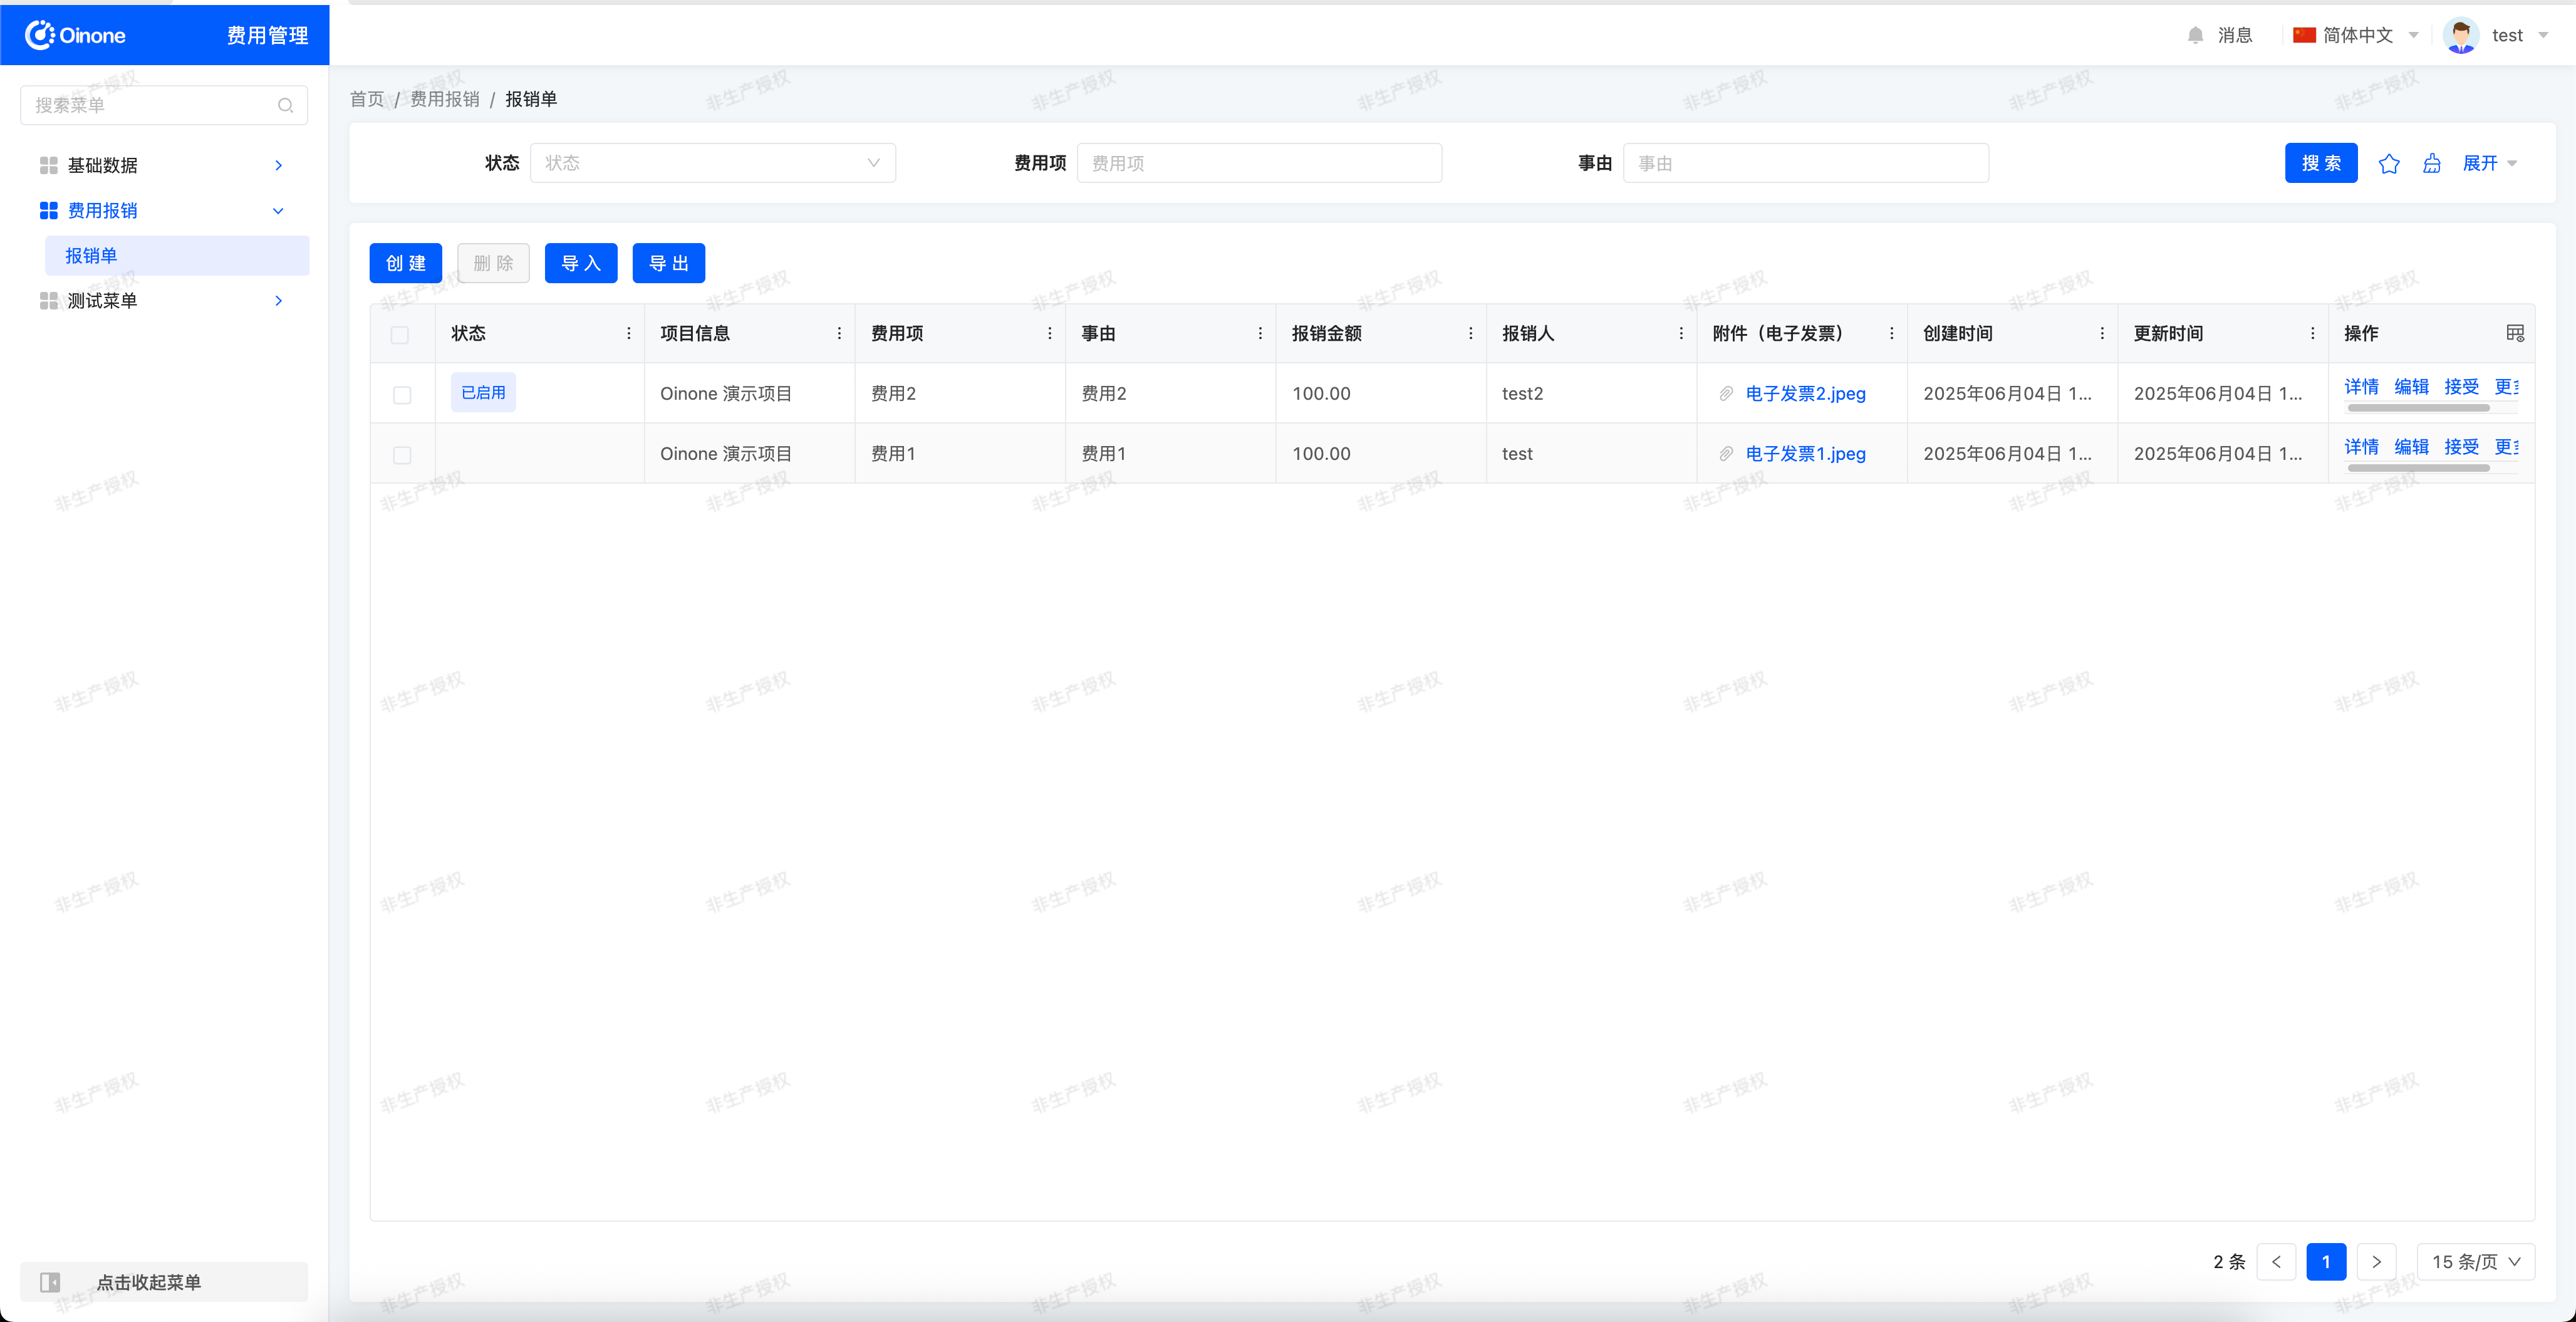This screenshot has height=1322, width=2576.
Task: Click the search menu magnifier icon
Action: [285, 105]
